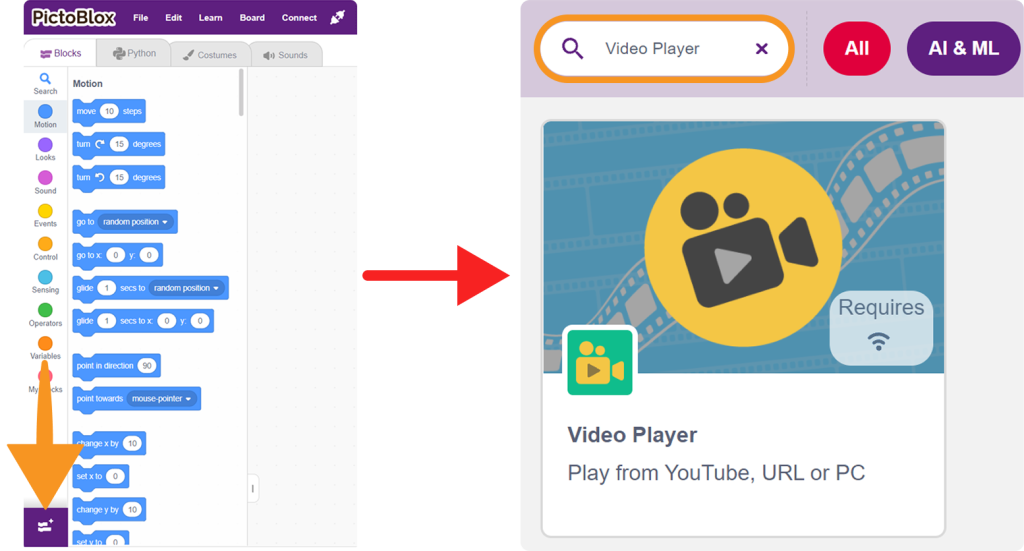Click the magnifier icon in extension search
This screenshot has width=1024, height=551.
tap(572, 48)
